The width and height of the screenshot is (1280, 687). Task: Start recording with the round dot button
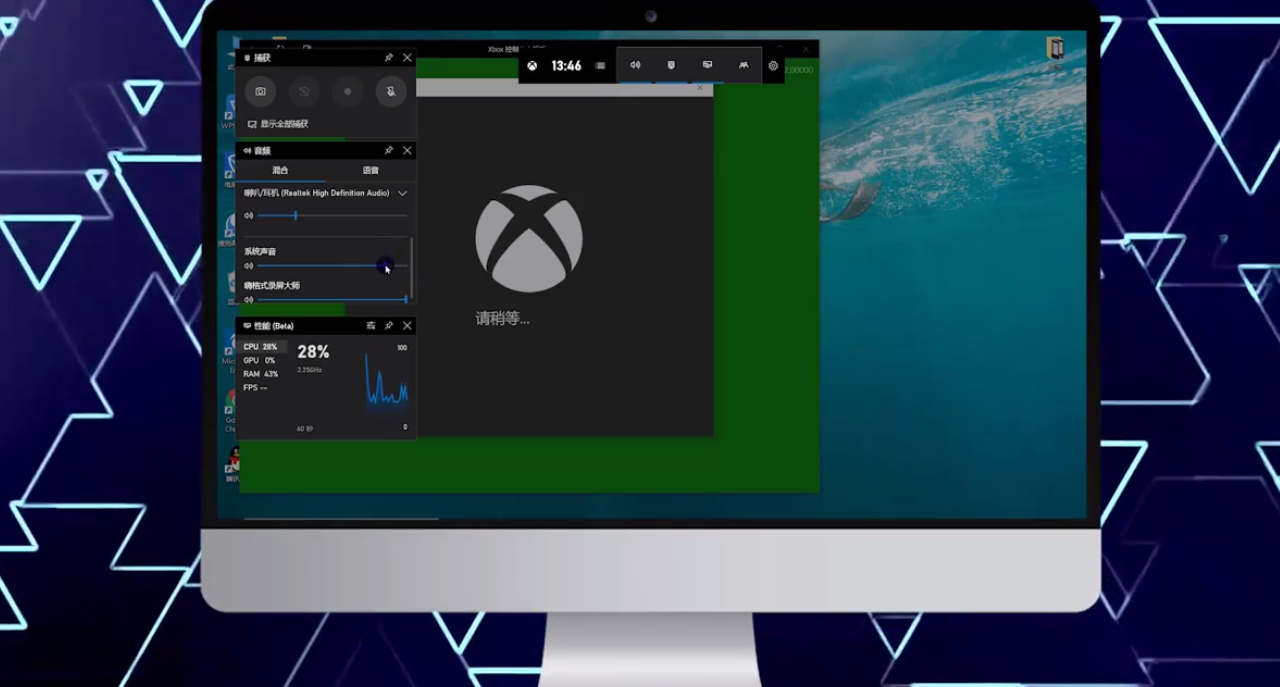(348, 91)
